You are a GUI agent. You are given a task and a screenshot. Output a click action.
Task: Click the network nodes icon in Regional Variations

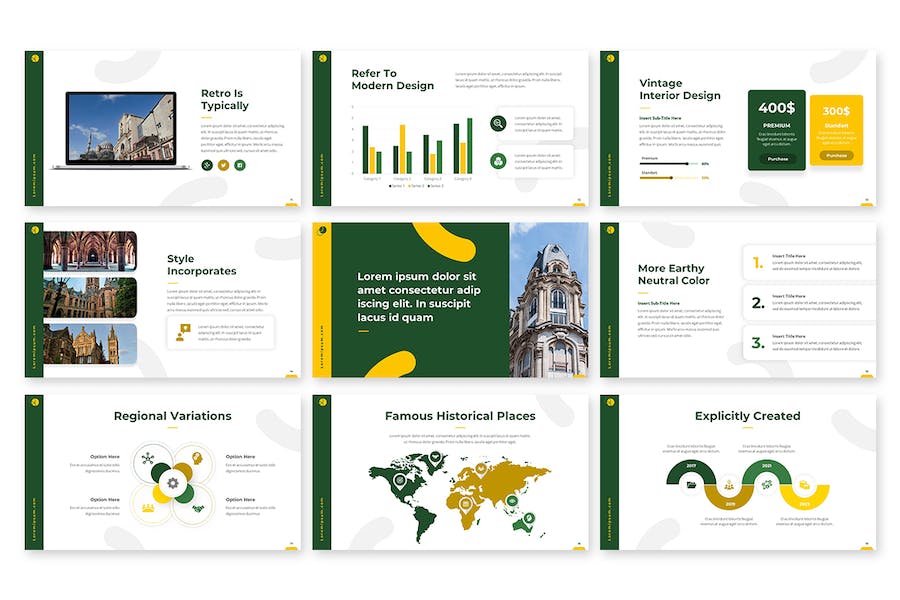tap(149, 459)
